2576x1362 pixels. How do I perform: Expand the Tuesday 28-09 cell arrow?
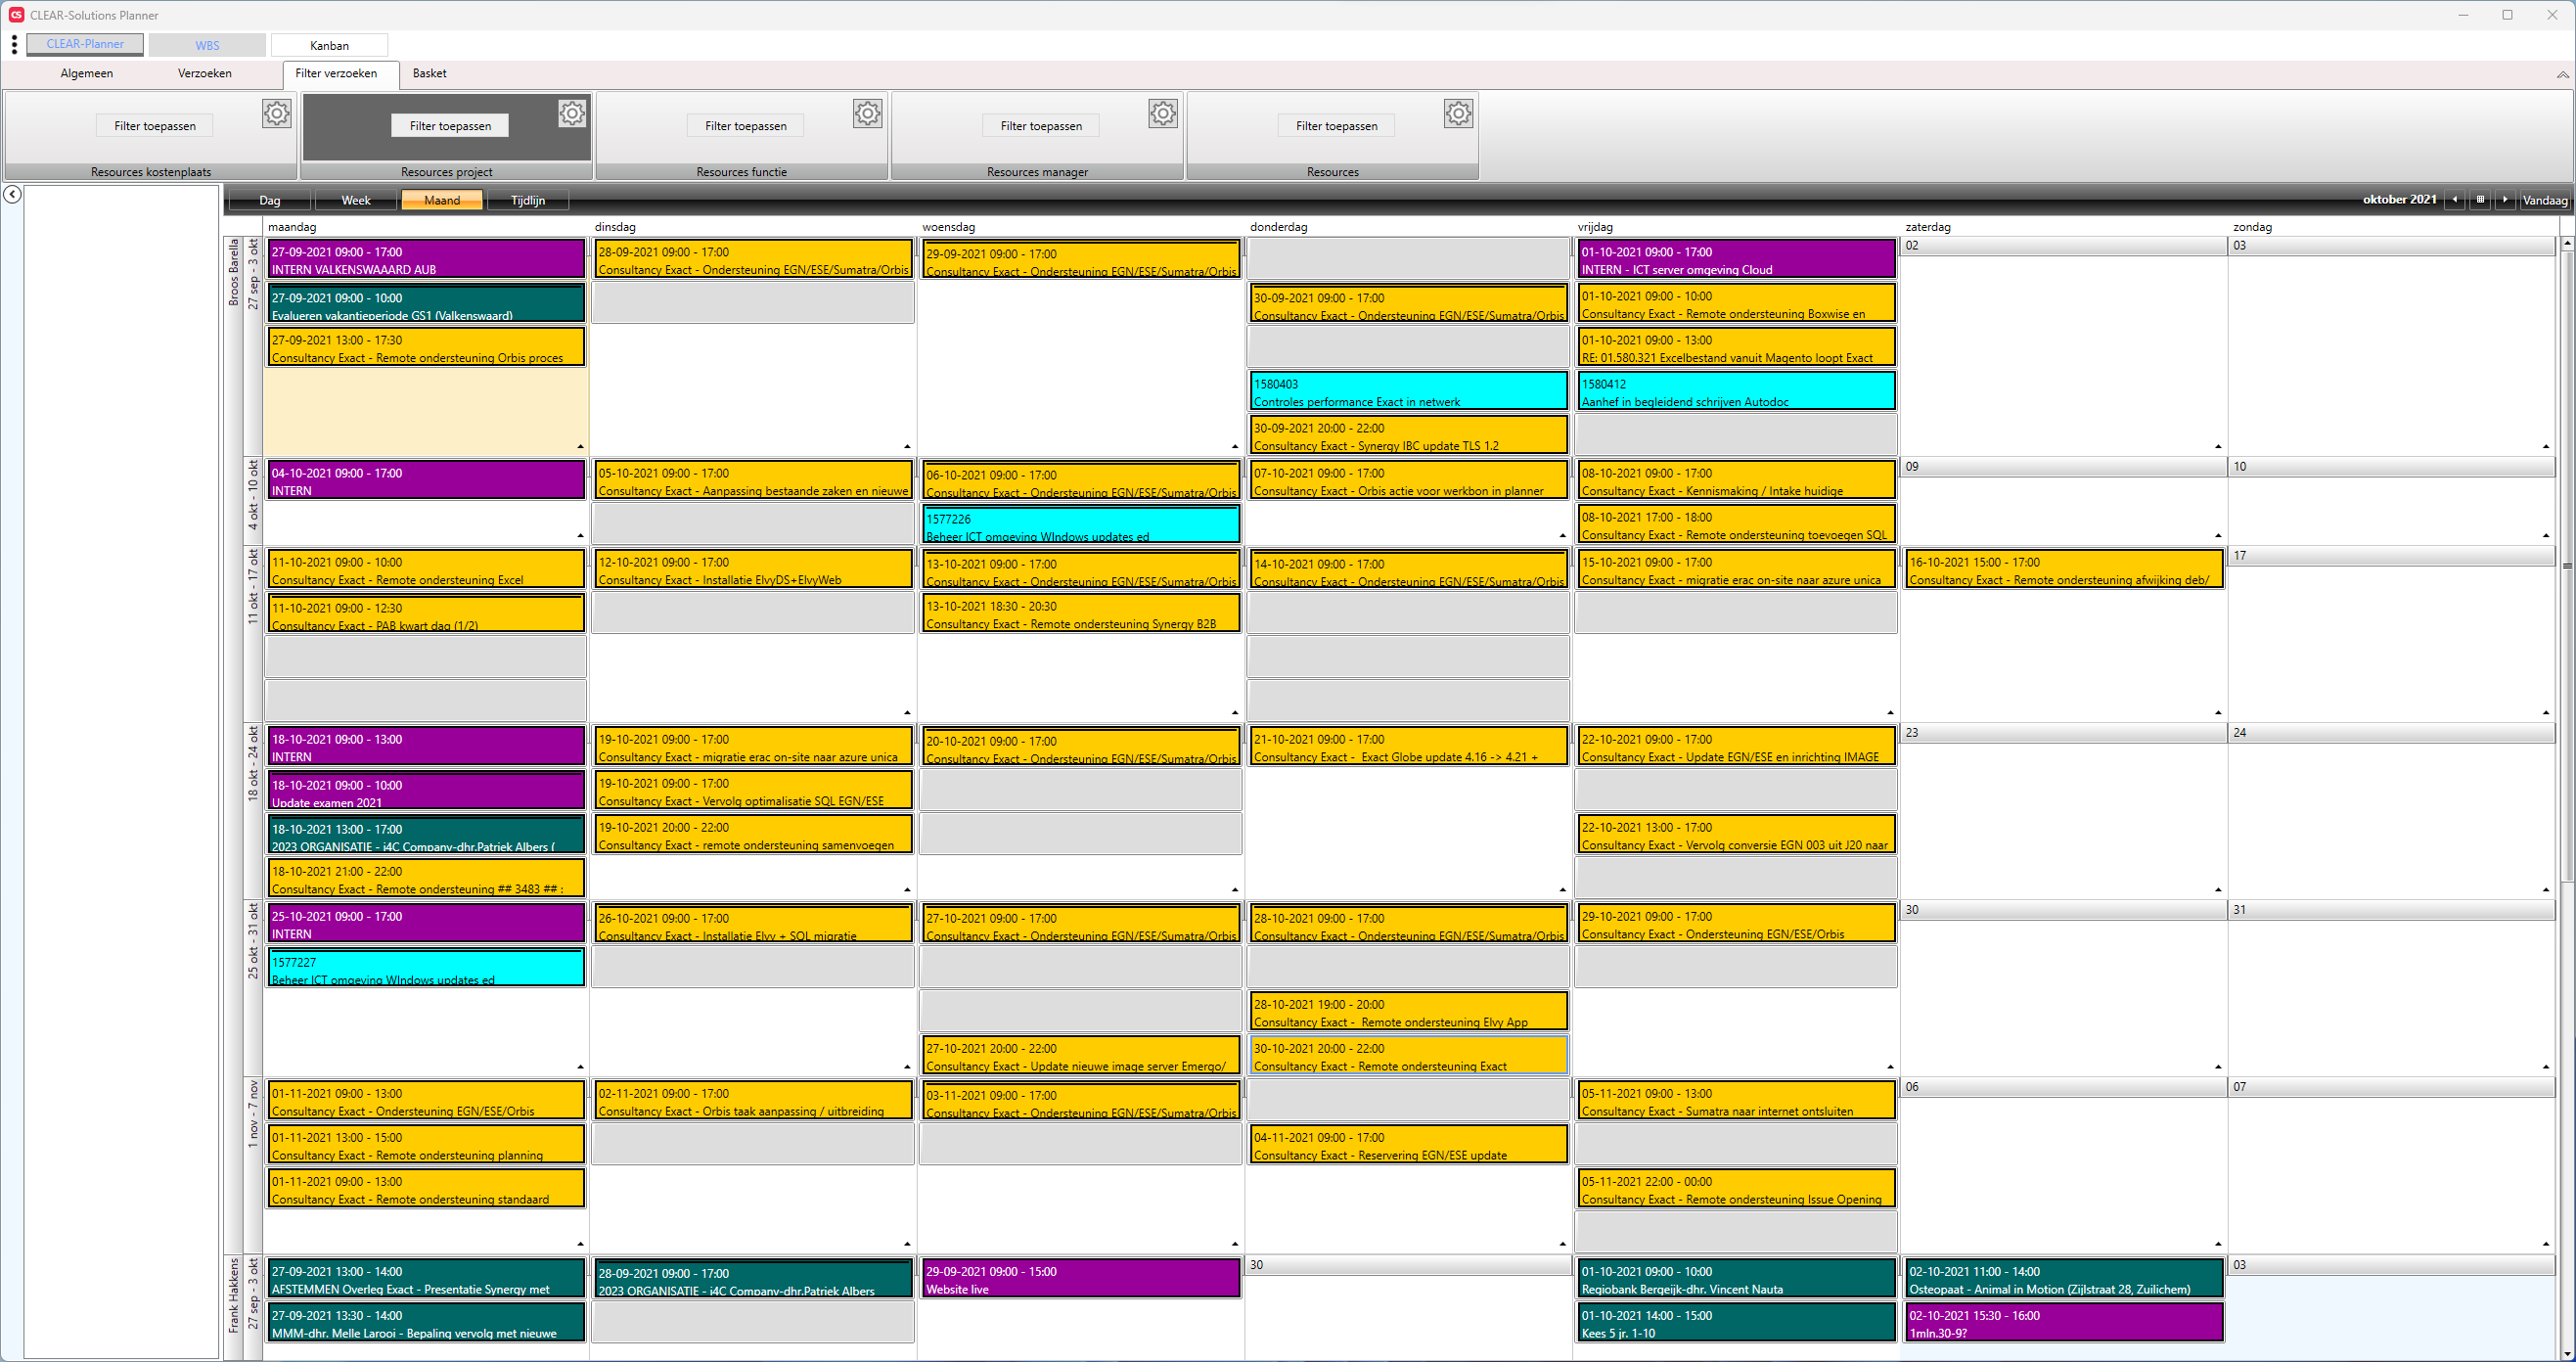point(907,447)
